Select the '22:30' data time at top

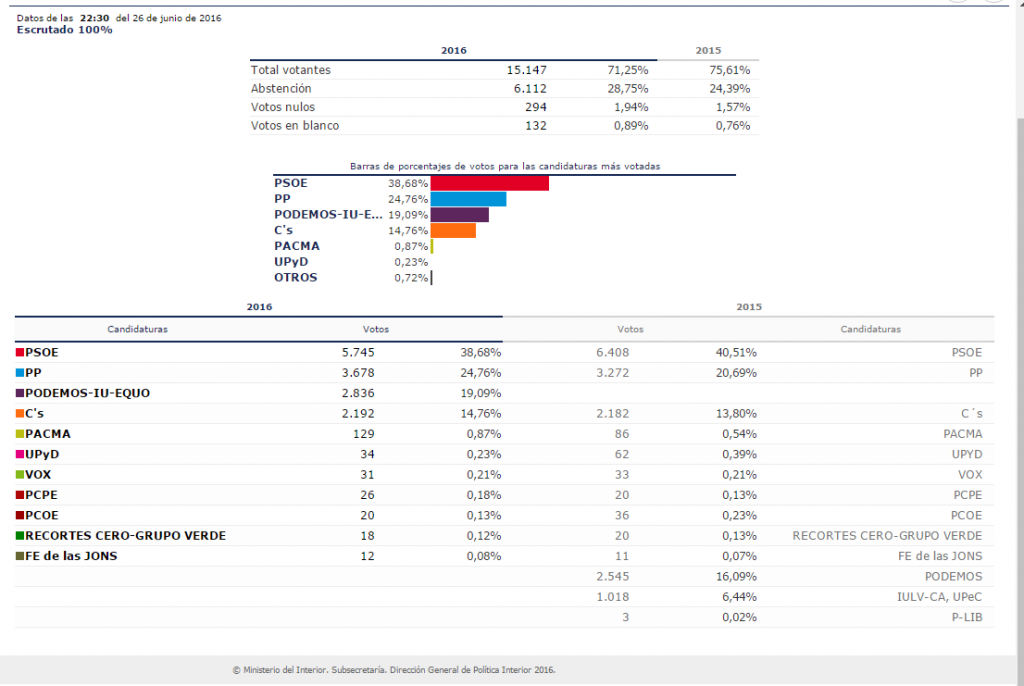[x=95, y=18]
